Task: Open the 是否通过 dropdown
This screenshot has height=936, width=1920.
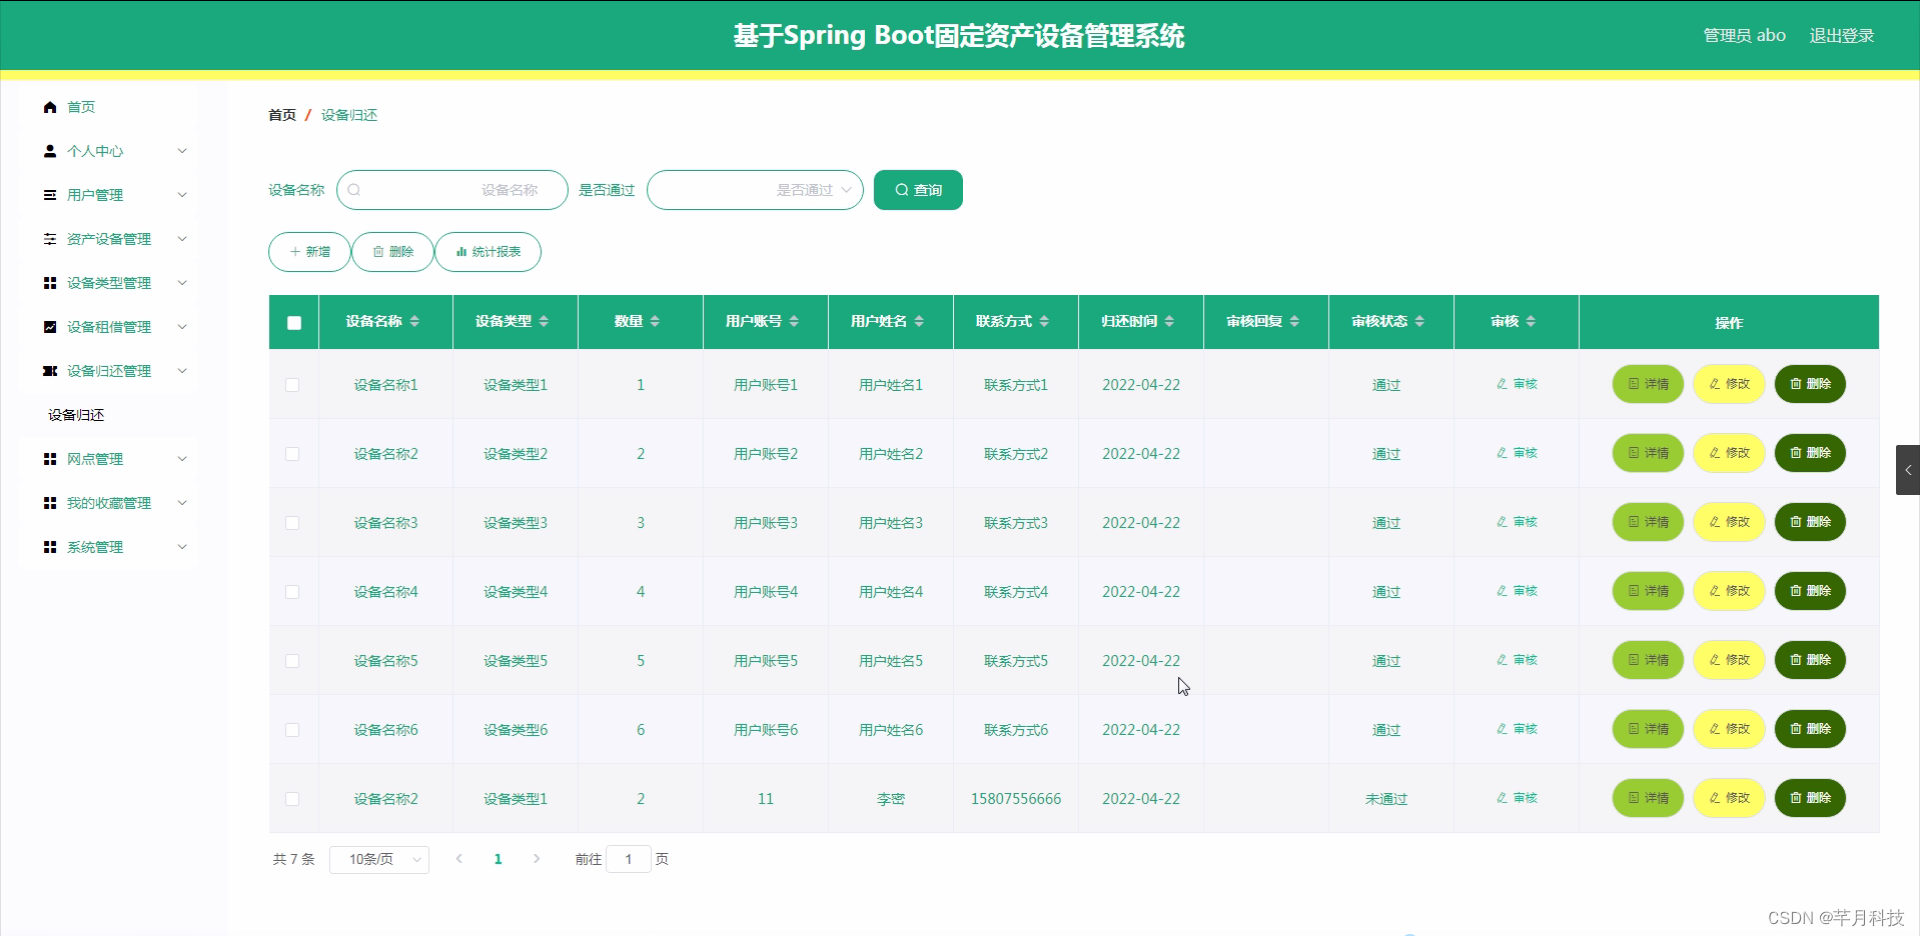Action: pyautogui.click(x=755, y=190)
